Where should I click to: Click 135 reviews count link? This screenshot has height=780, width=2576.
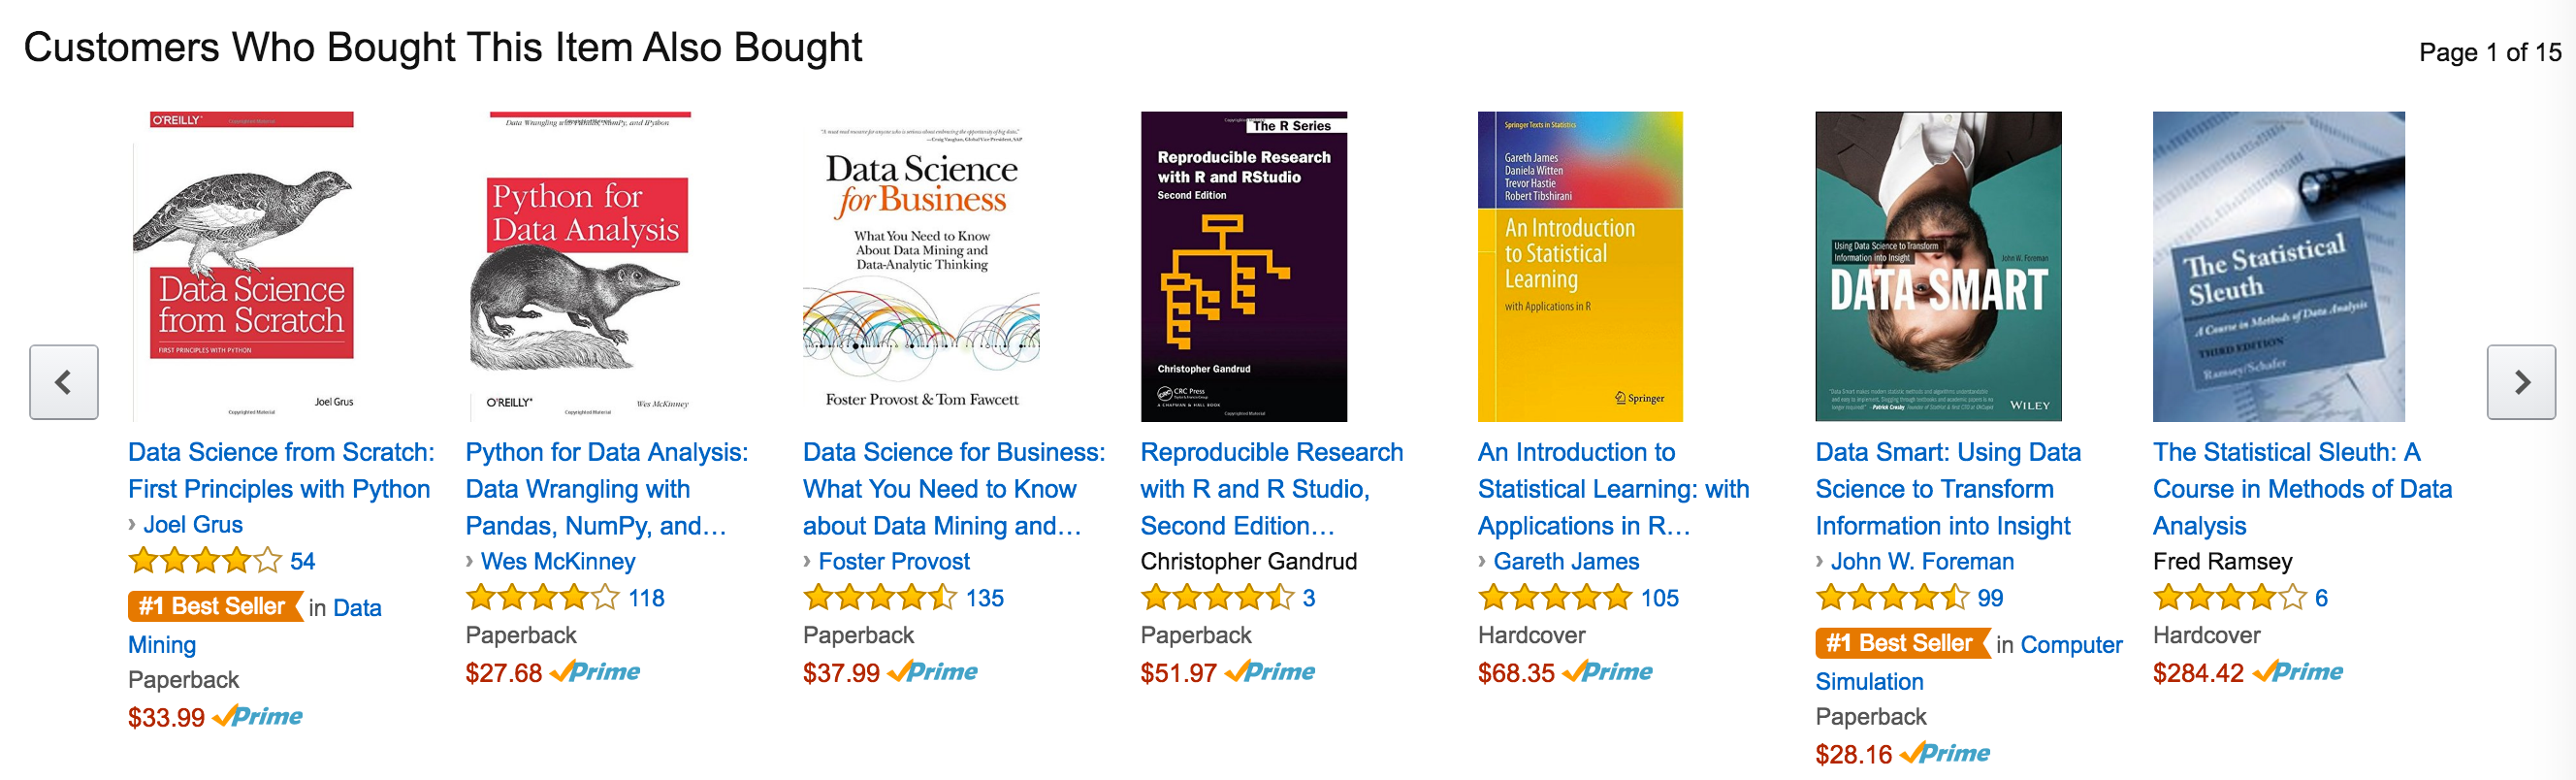[984, 598]
